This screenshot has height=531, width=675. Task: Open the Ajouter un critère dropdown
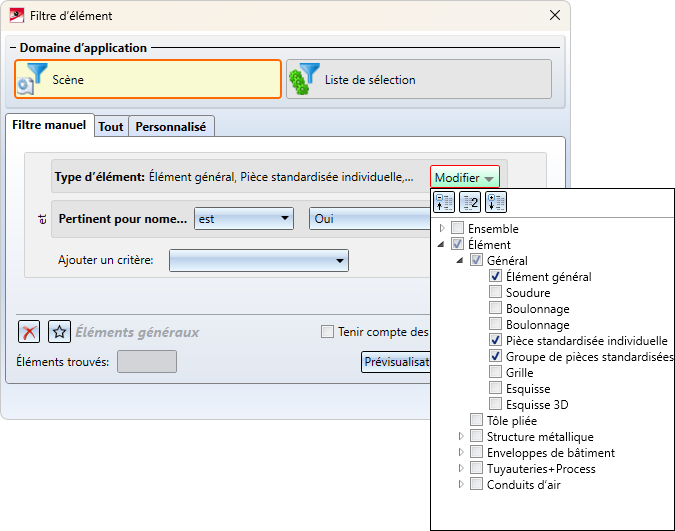point(259,261)
